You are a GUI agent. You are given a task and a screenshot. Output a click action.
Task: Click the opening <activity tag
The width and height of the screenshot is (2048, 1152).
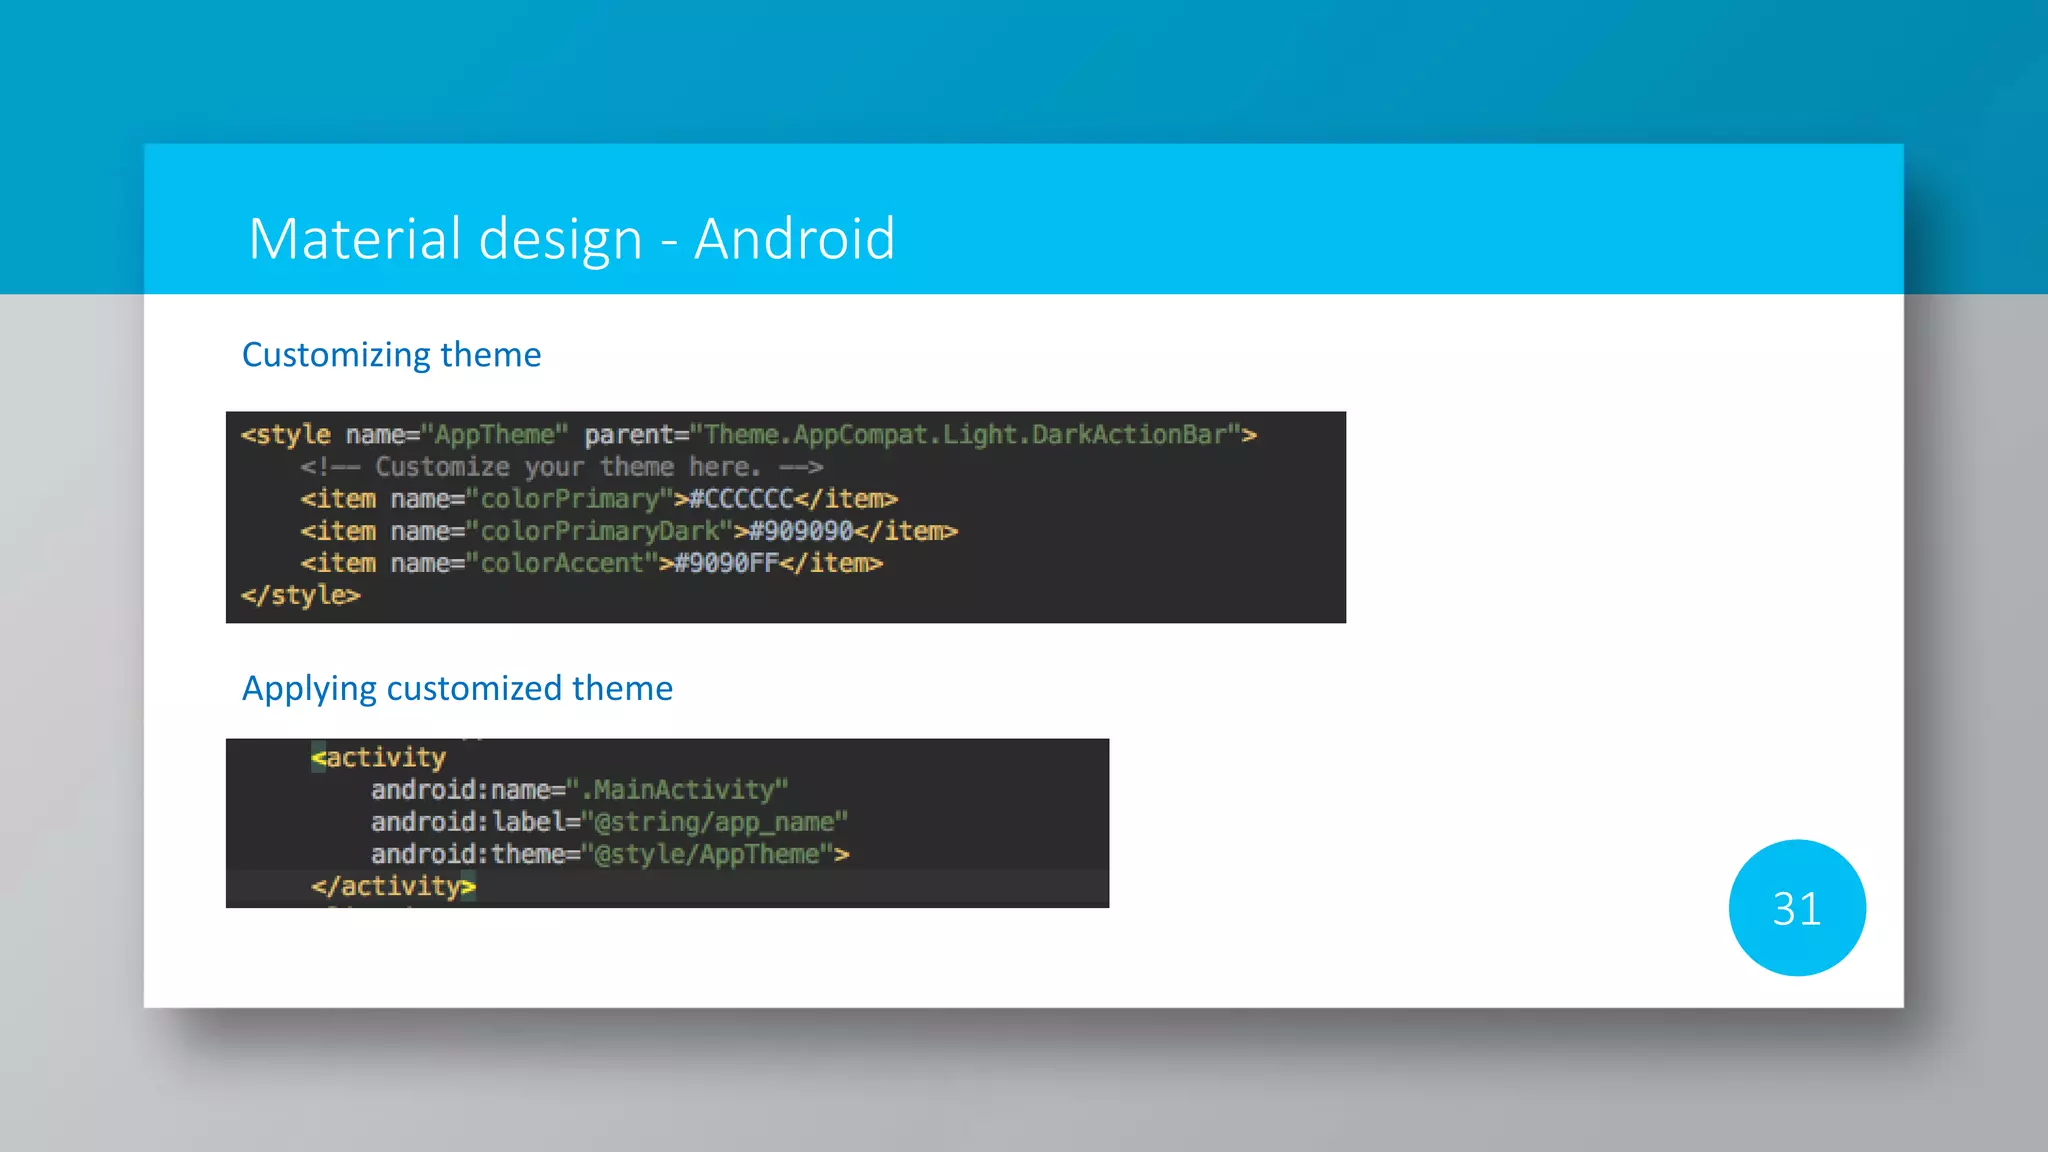coord(378,758)
